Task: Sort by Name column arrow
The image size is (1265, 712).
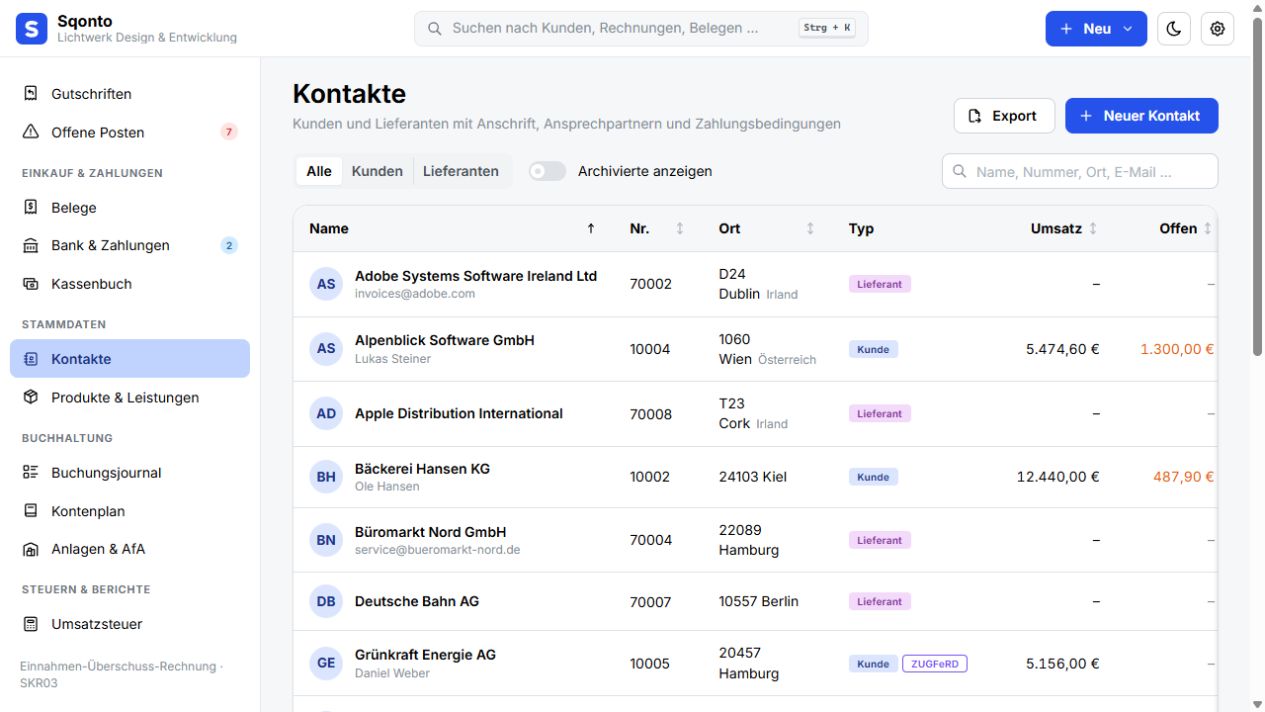Action: tap(591, 228)
